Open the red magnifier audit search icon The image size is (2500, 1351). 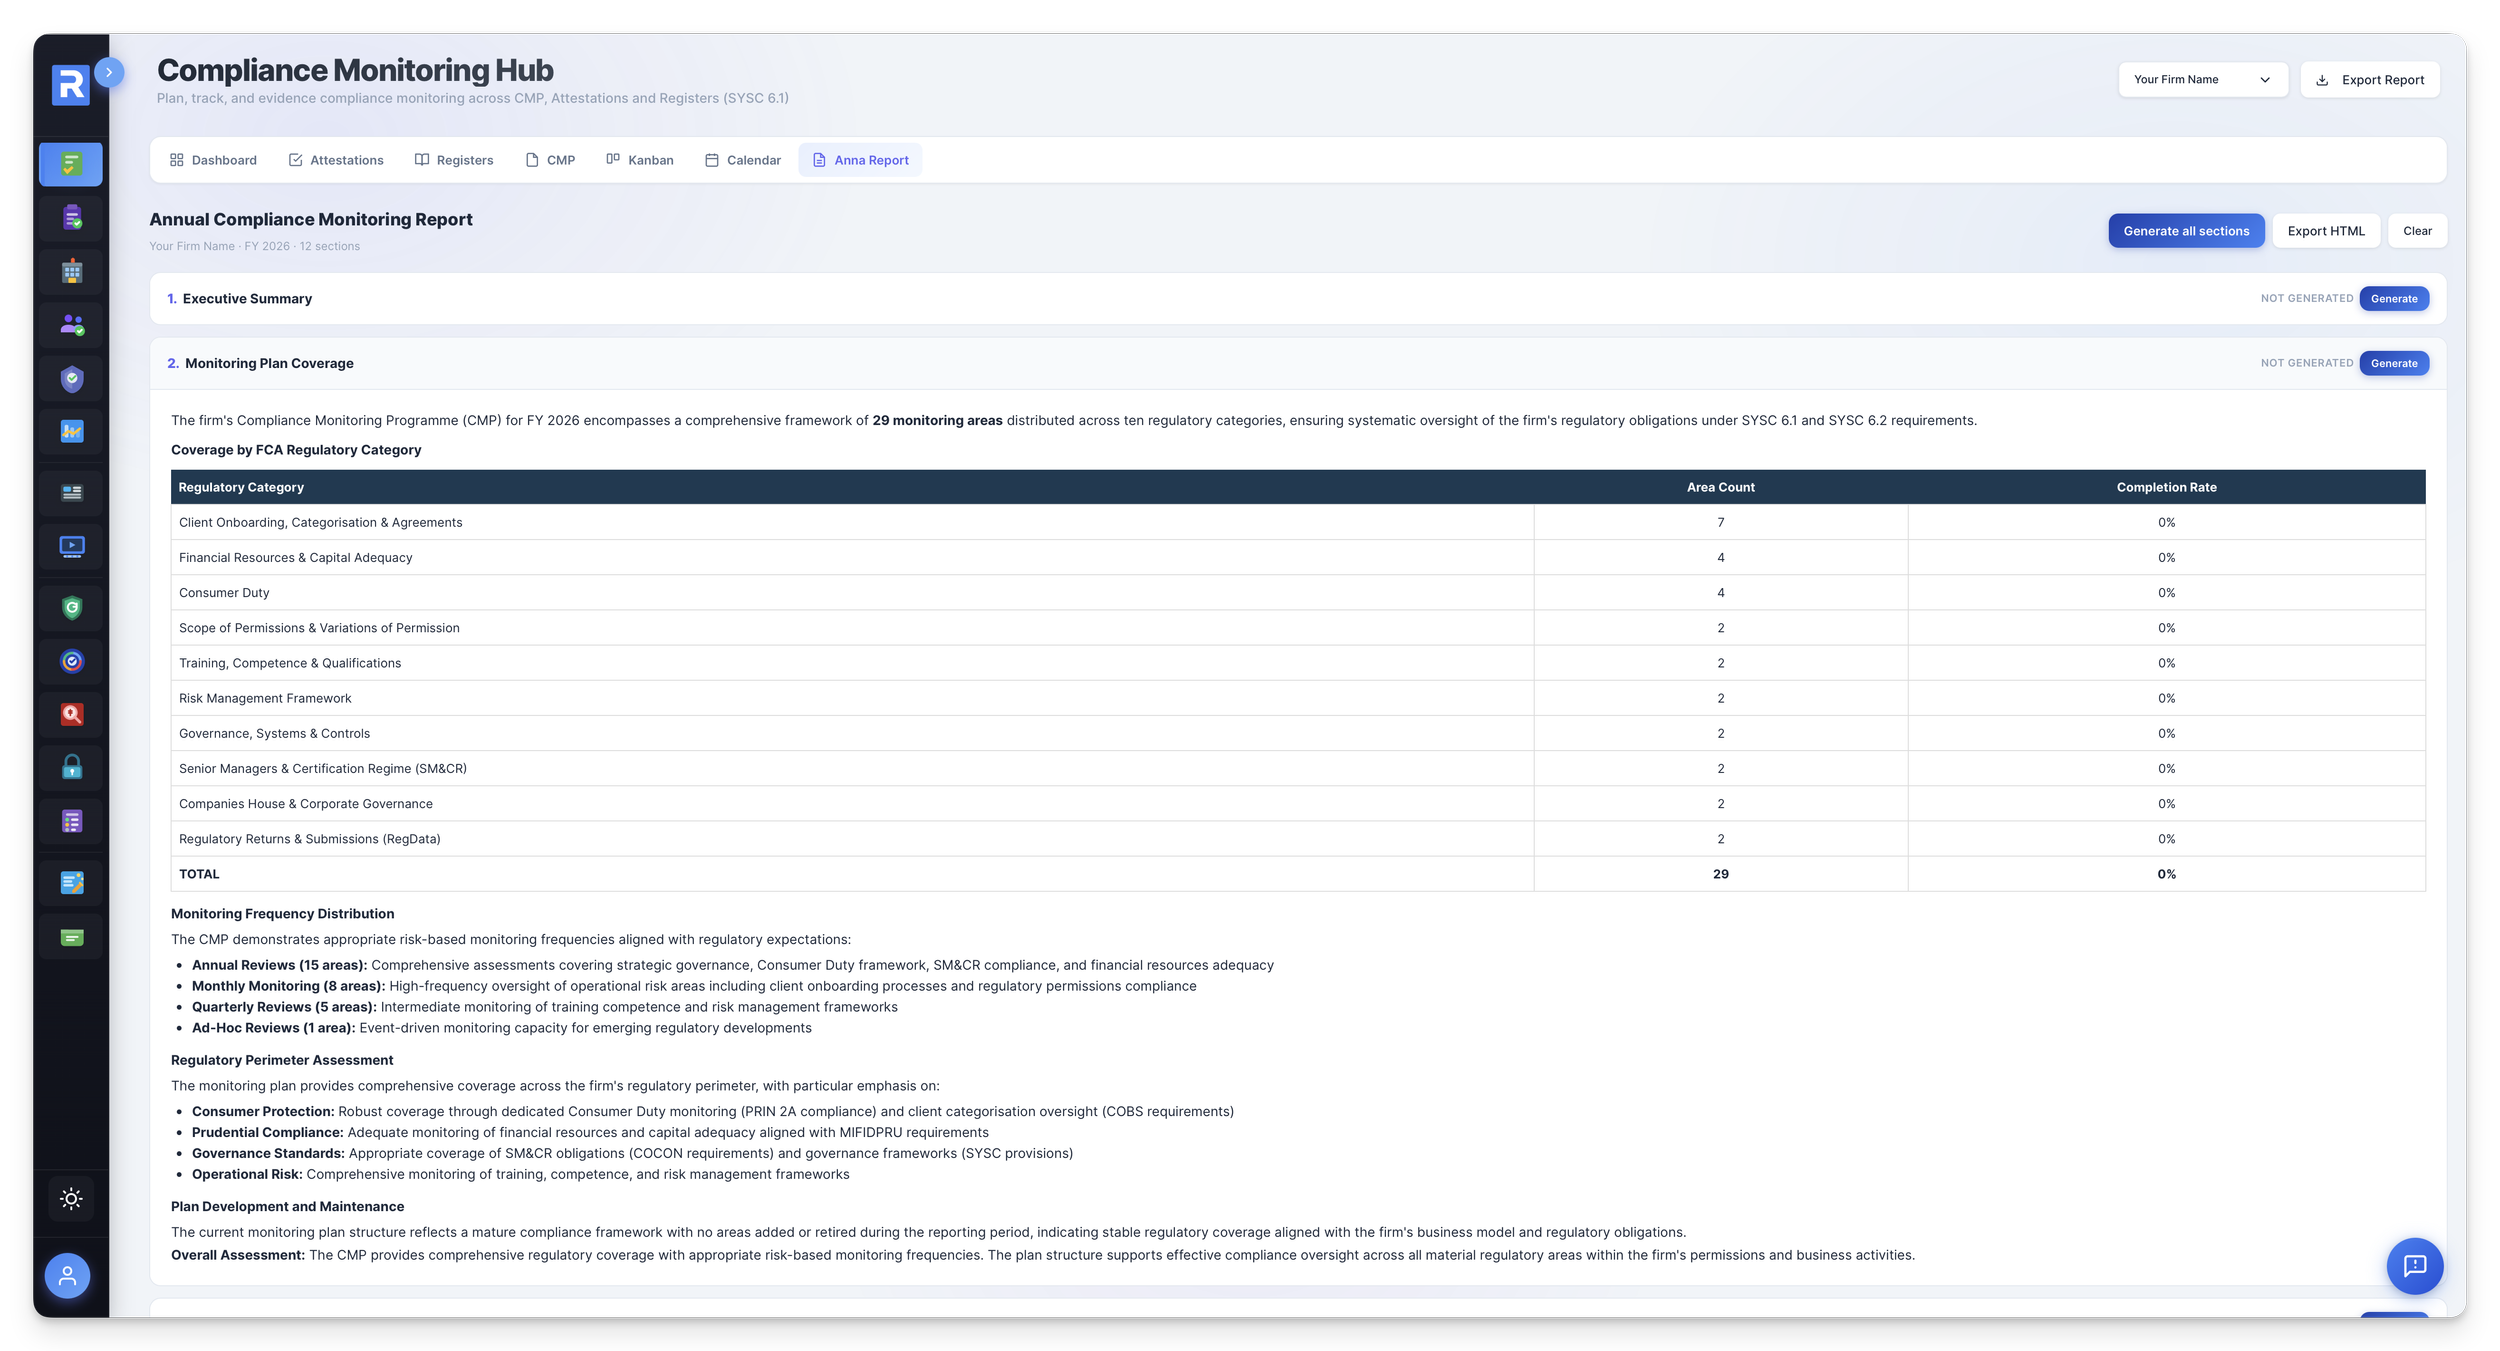click(x=71, y=714)
